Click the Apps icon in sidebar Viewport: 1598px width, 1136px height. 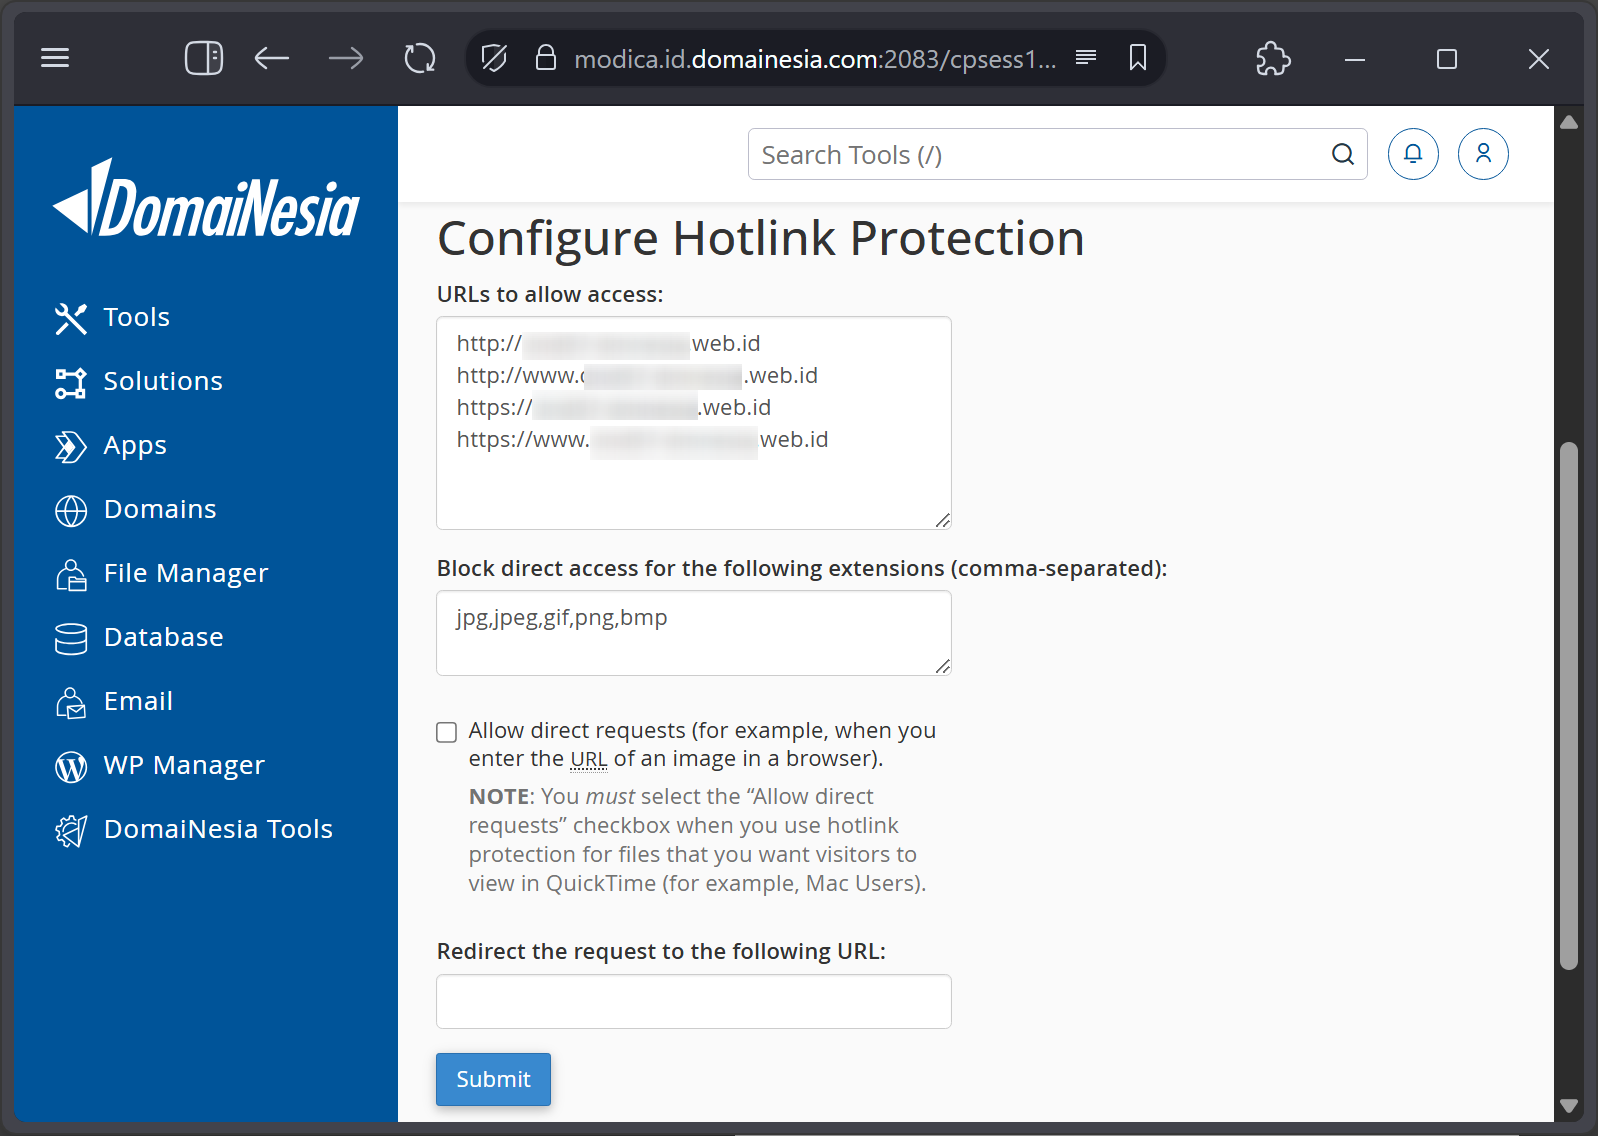[71, 446]
